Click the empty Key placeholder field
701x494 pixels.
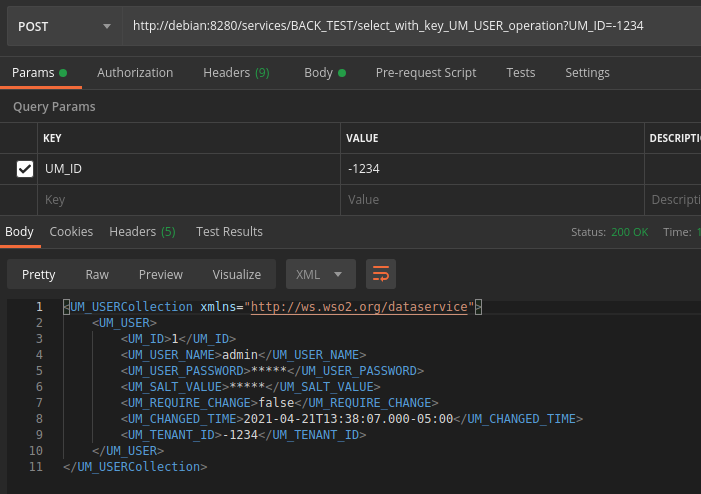click(x=188, y=200)
